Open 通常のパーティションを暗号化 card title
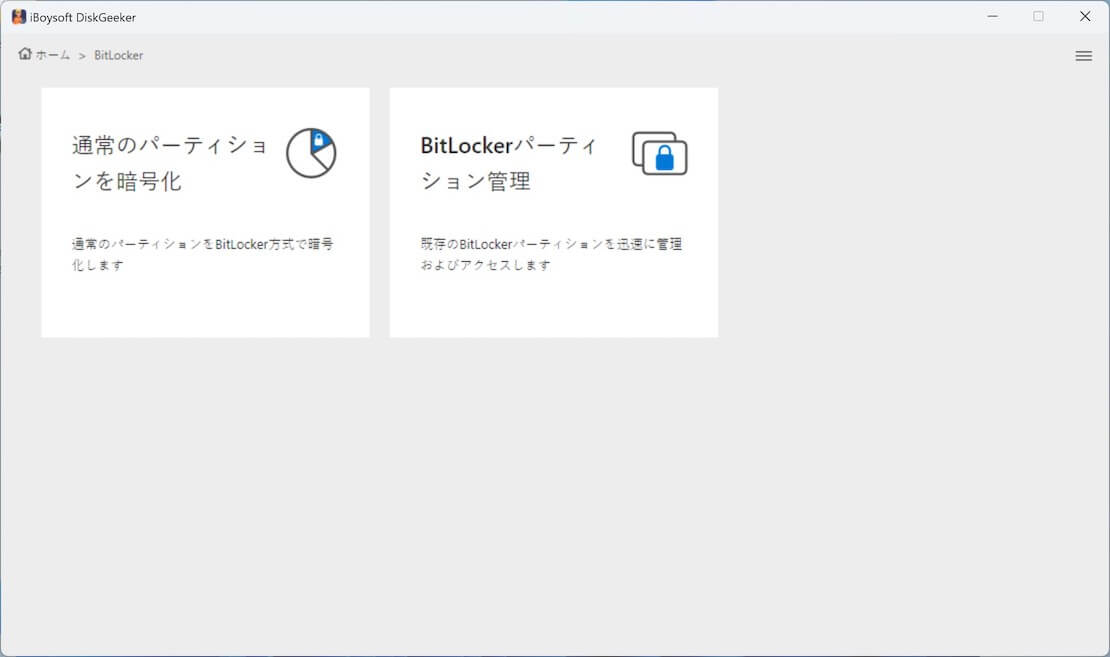 point(169,163)
